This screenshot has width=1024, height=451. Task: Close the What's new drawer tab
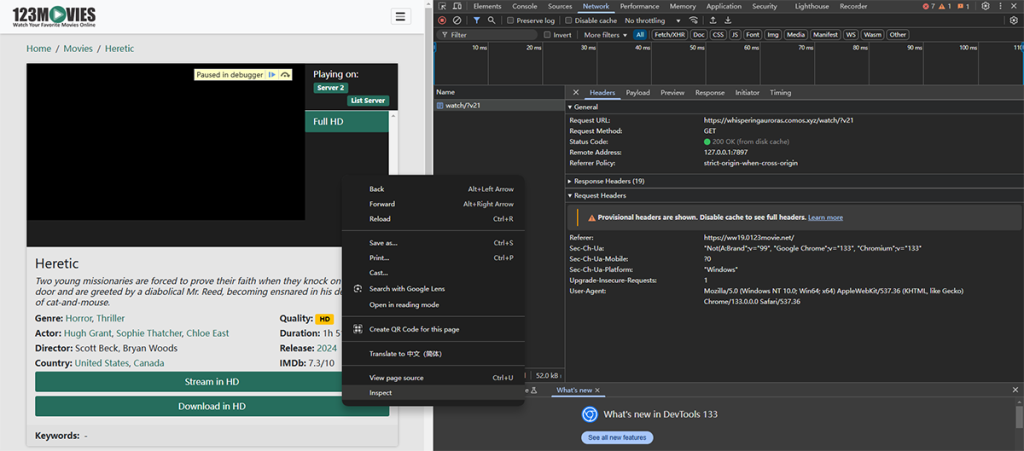[x=597, y=390]
